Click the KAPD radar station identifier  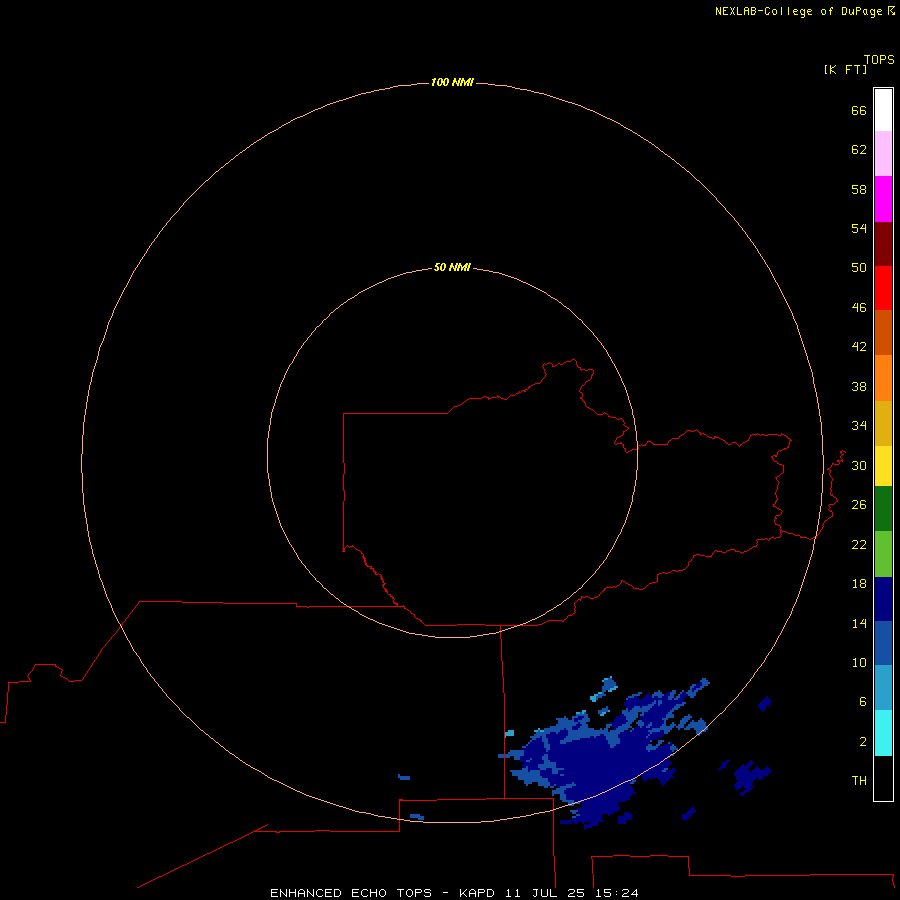point(476,893)
